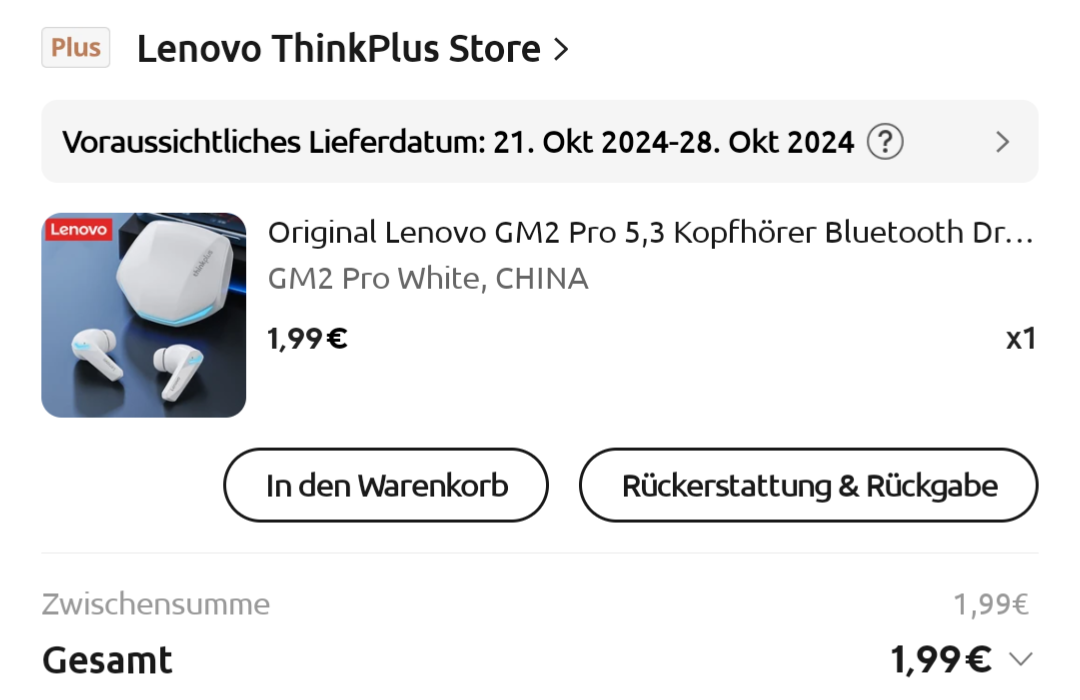Viewport: 1080px width, 700px height.
Task: Click the delivery date banner
Action: click(540, 141)
